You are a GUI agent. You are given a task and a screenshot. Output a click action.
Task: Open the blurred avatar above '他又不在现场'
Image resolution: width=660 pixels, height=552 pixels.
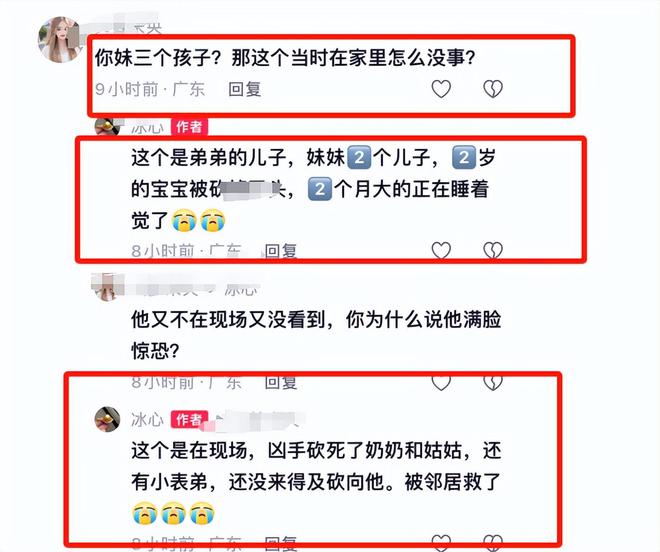[x=106, y=287]
